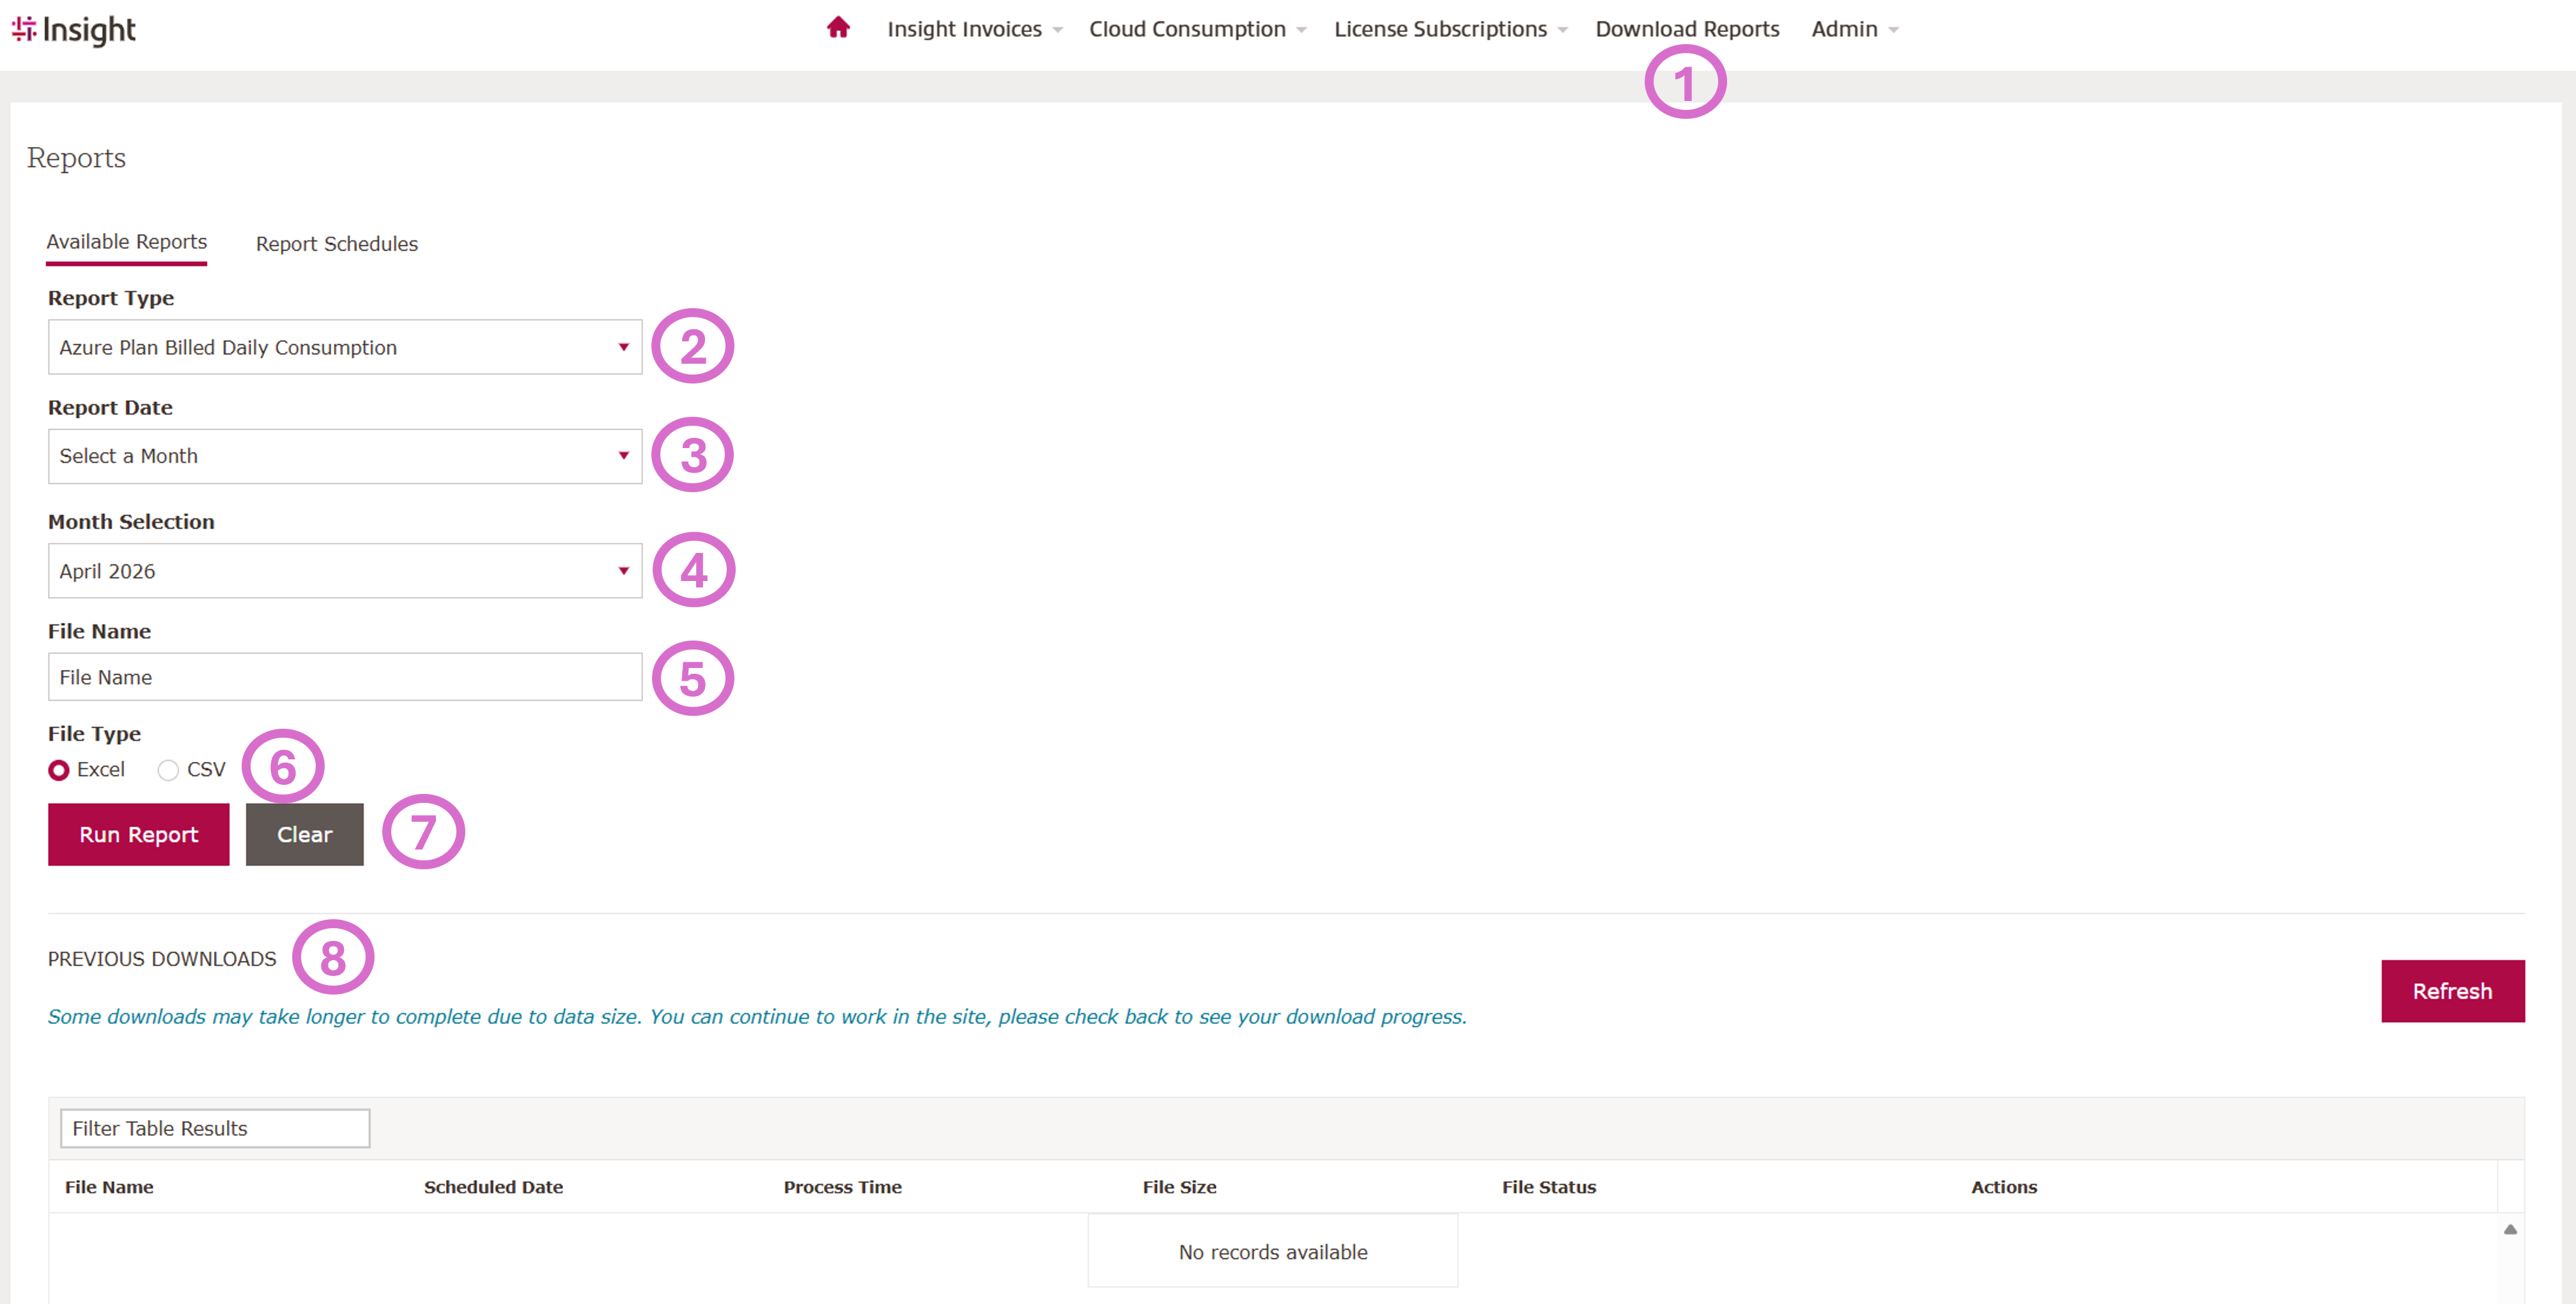Viewport: 2576px width, 1304px height.
Task: Focus the File Name input field
Action: click(x=345, y=677)
